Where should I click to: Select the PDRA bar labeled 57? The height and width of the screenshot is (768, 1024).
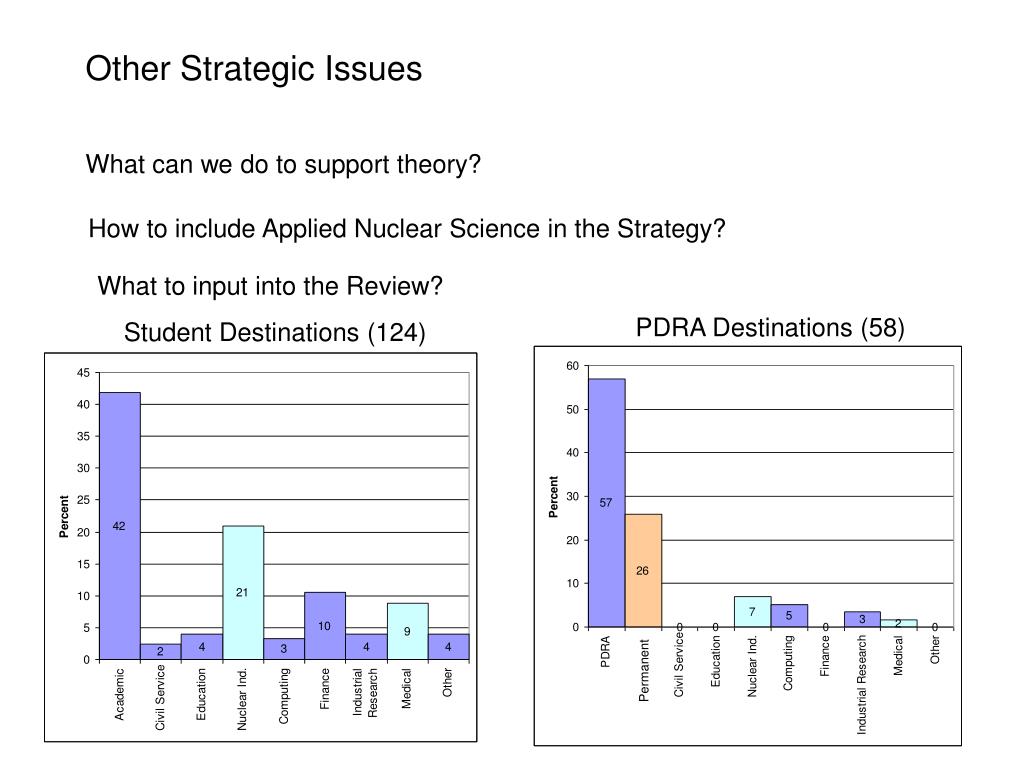coord(607,503)
